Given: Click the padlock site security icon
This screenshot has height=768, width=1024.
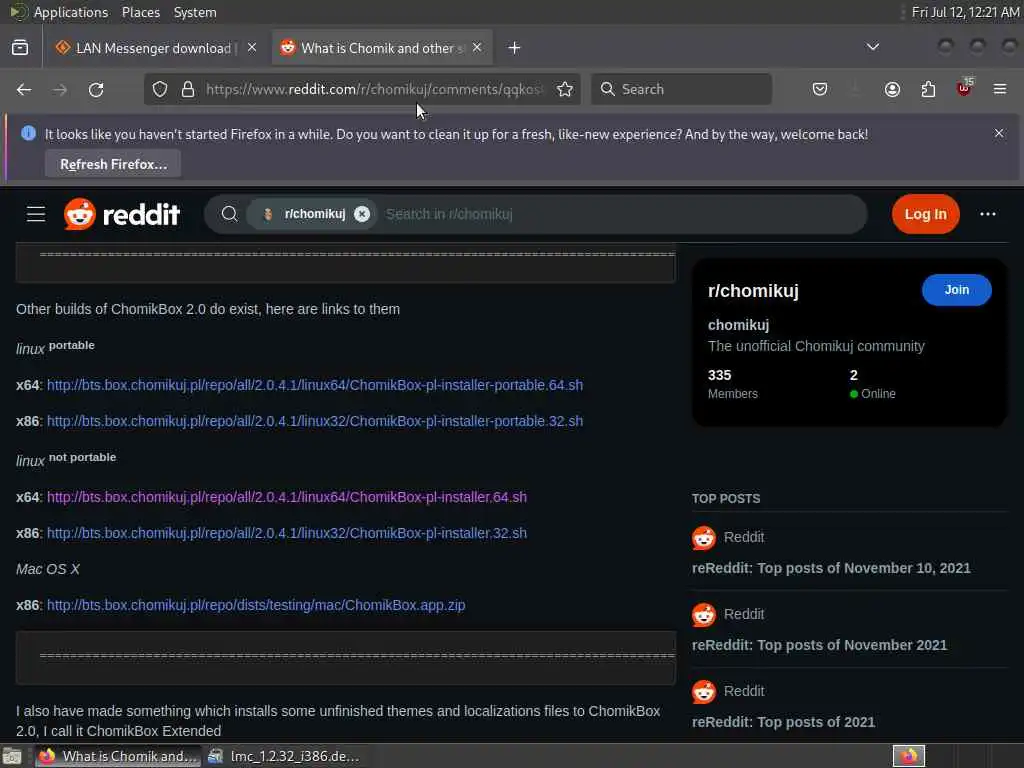Looking at the screenshot, I should [188, 89].
